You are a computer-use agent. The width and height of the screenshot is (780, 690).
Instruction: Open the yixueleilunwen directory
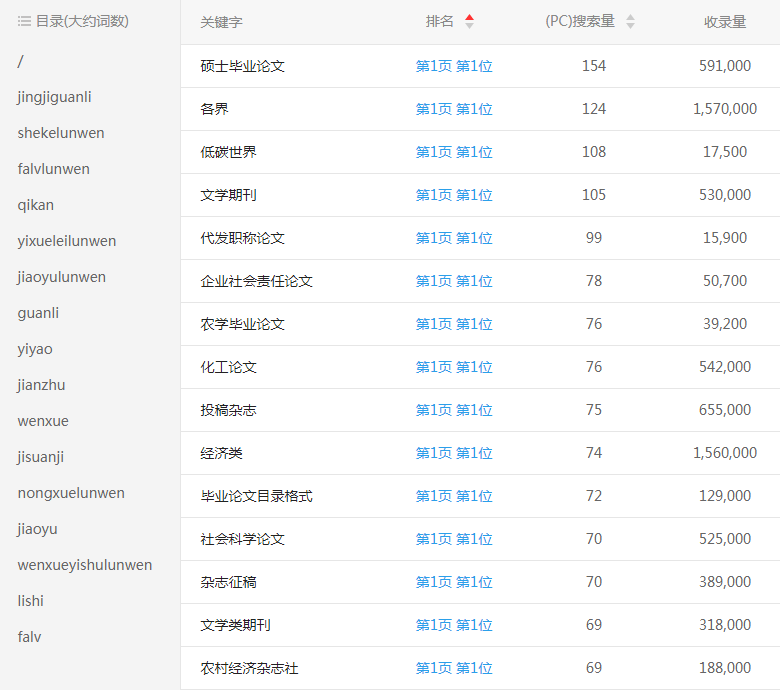pos(66,241)
